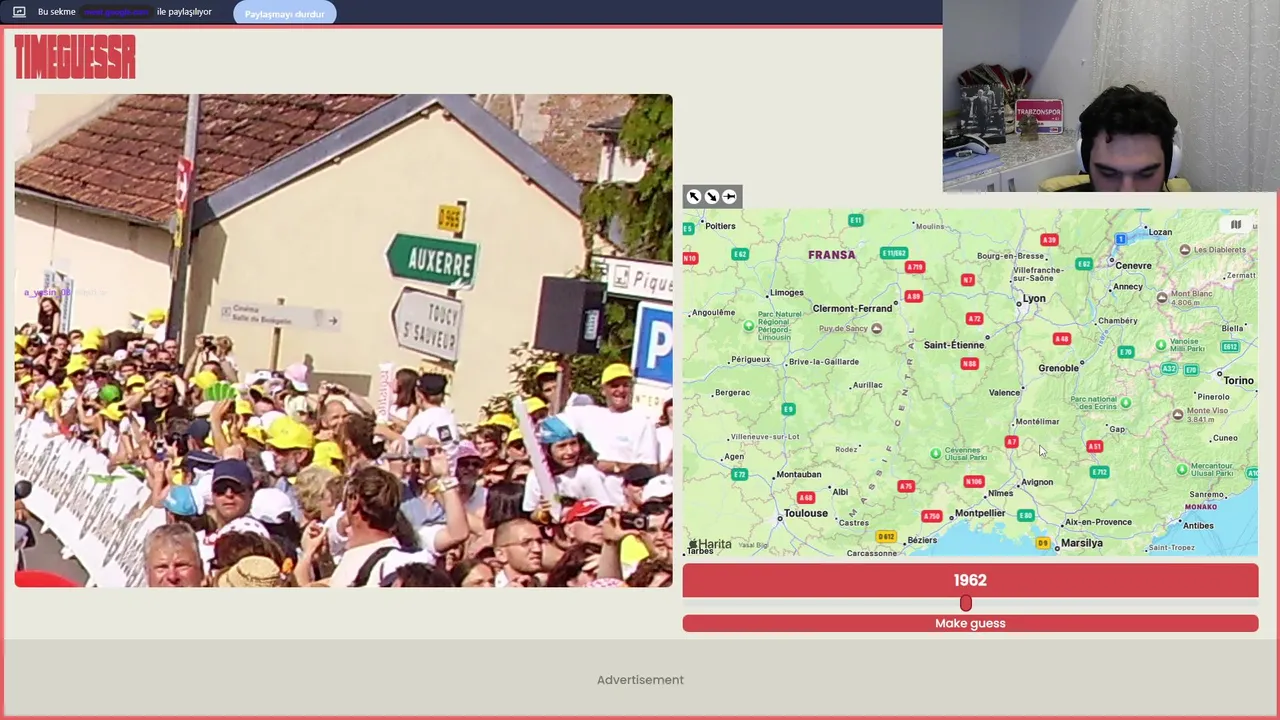Click the Périgord-Limousin park marker
The height and width of the screenshot is (720, 1280).
(749, 326)
